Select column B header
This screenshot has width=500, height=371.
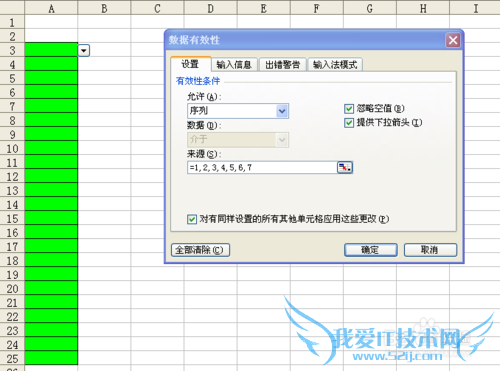coord(104,8)
